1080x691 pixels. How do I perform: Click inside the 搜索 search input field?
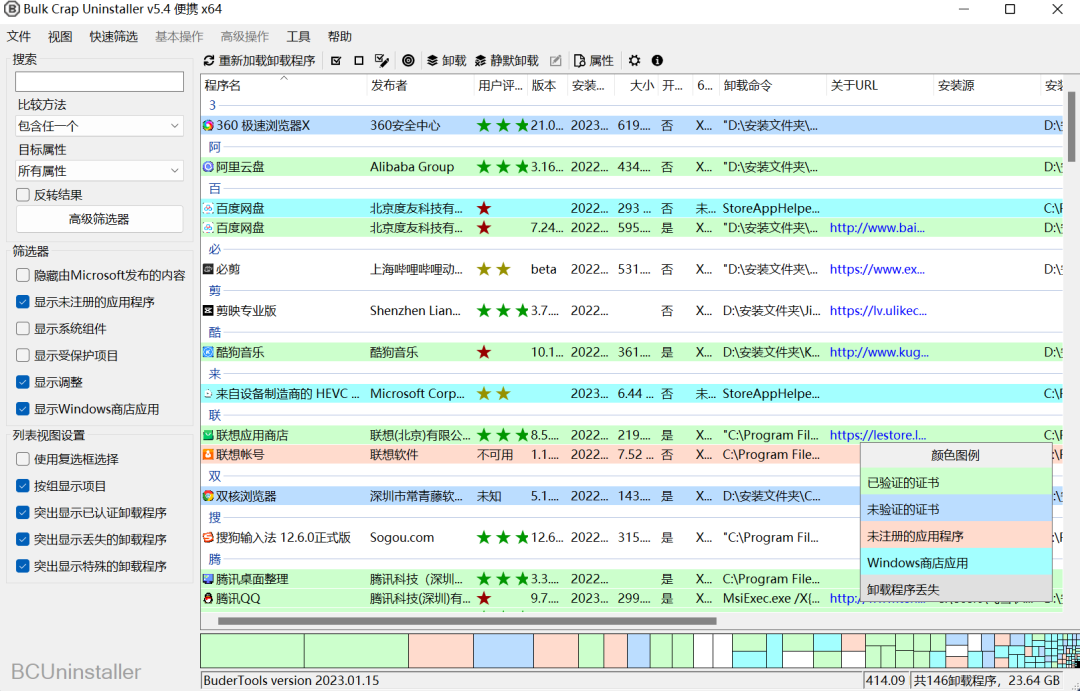[99, 81]
